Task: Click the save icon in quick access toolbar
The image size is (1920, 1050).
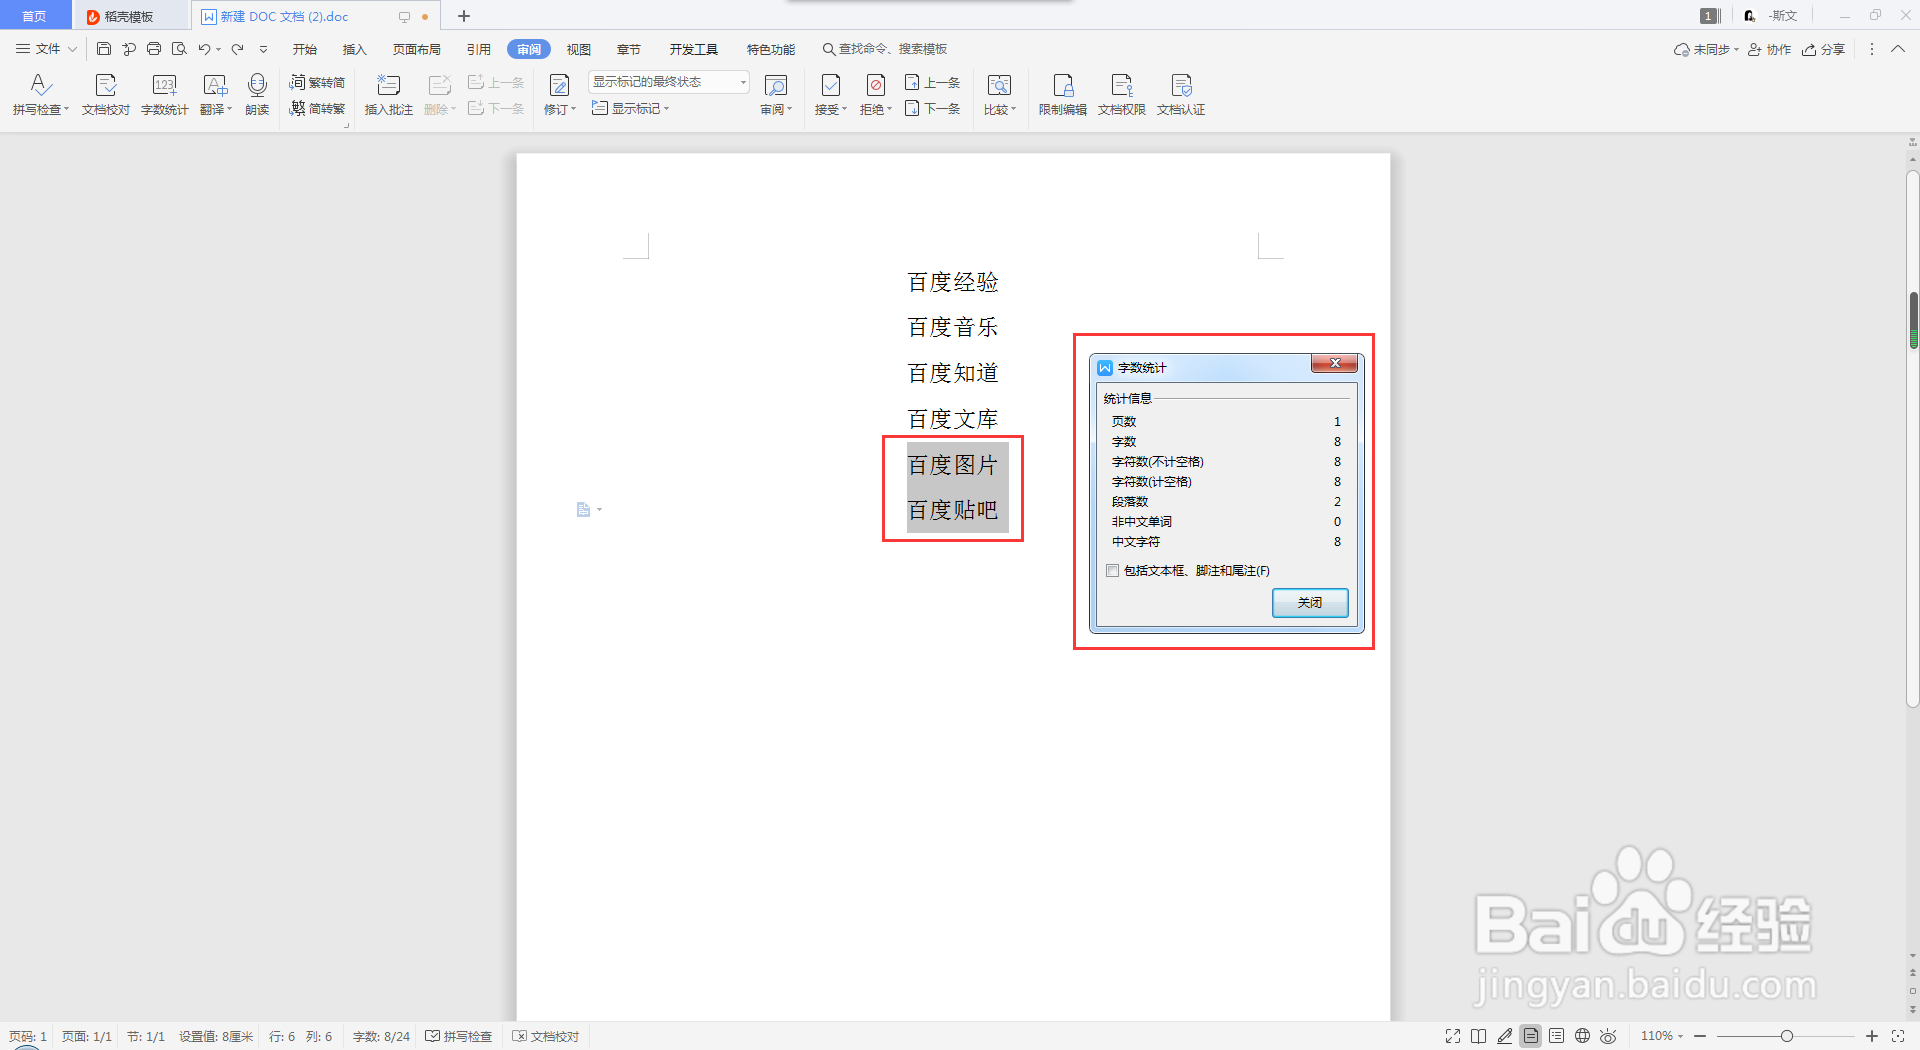Action: 104,49
